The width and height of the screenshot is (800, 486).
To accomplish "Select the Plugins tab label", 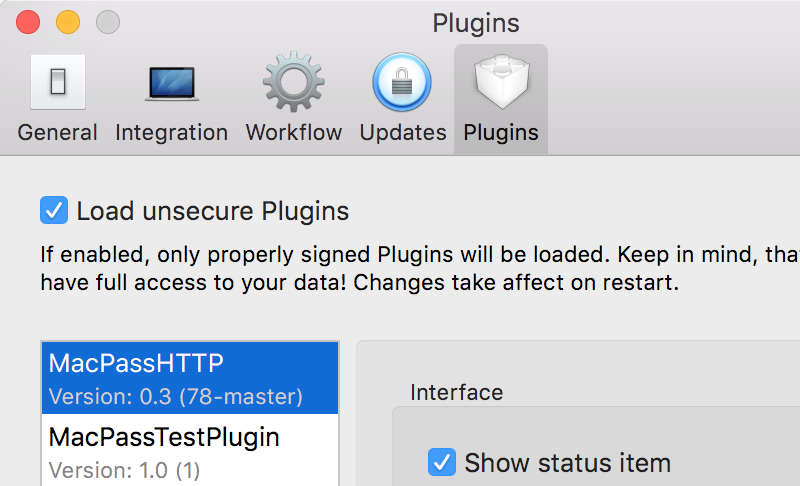I will pyautogui.click(x=501, y=133).
